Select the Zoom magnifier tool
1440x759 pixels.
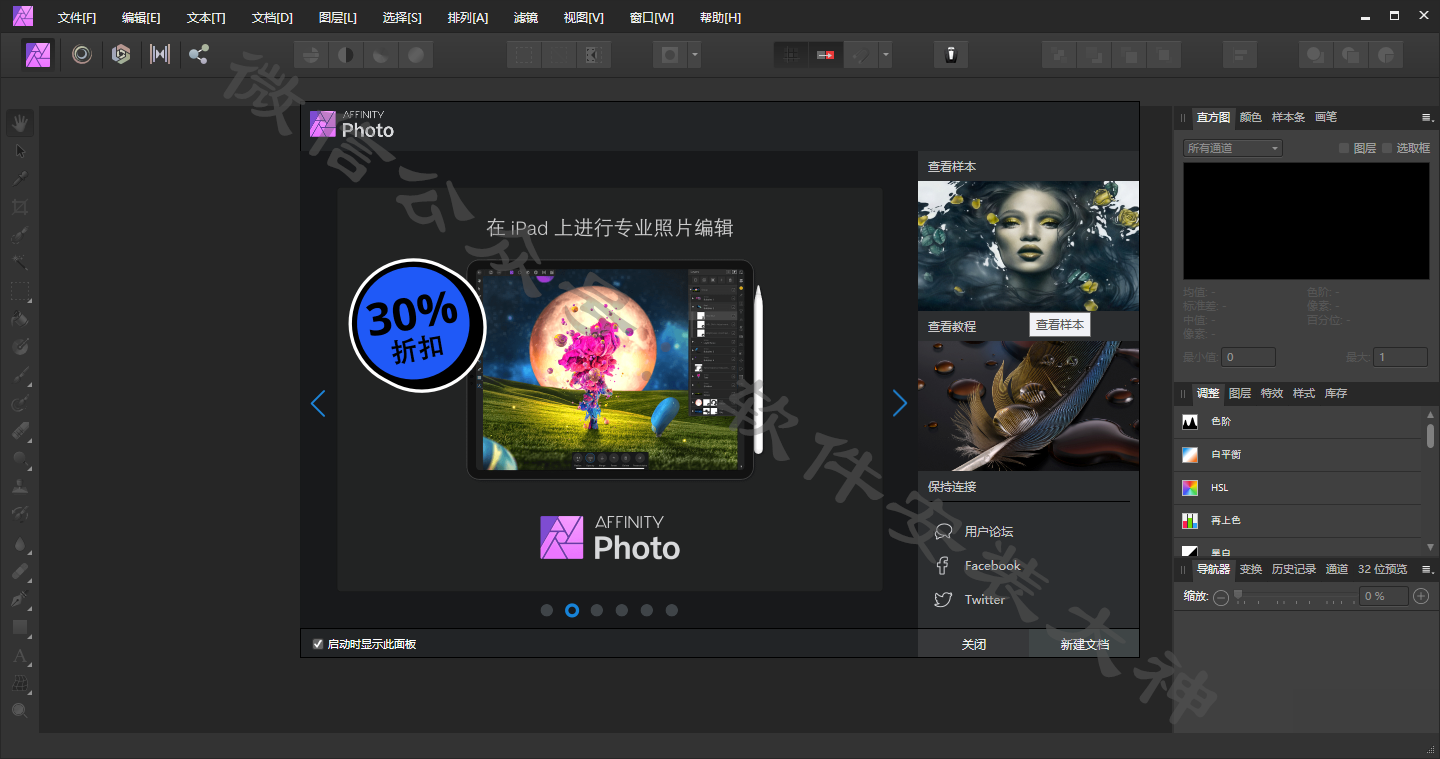click(20, 711)
